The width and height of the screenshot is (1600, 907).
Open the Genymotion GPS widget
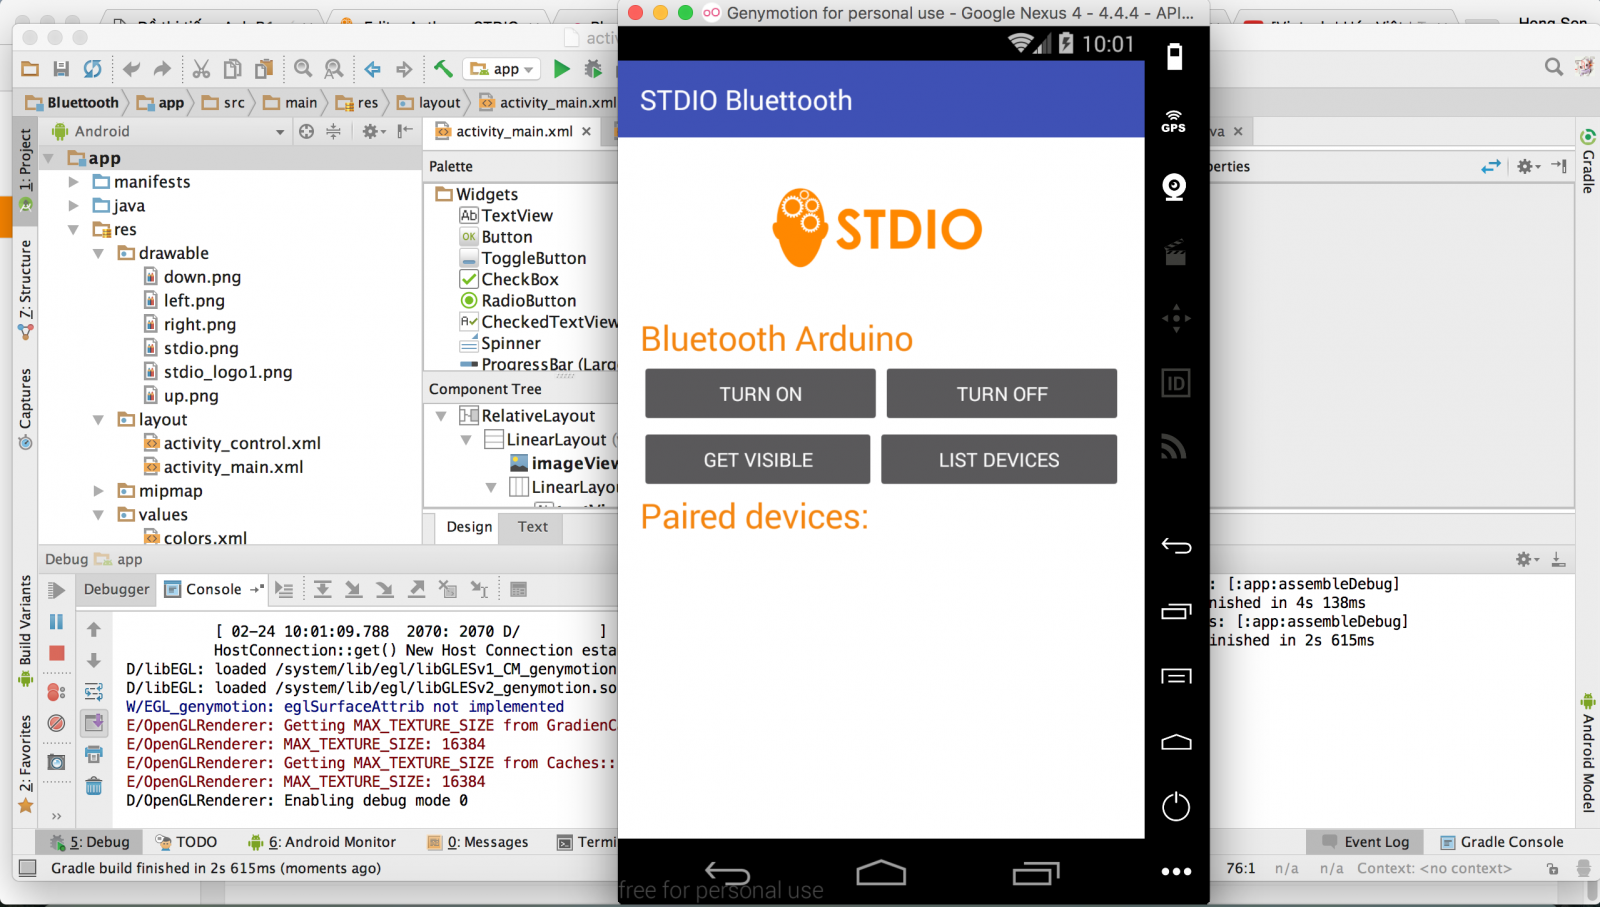1174,121
